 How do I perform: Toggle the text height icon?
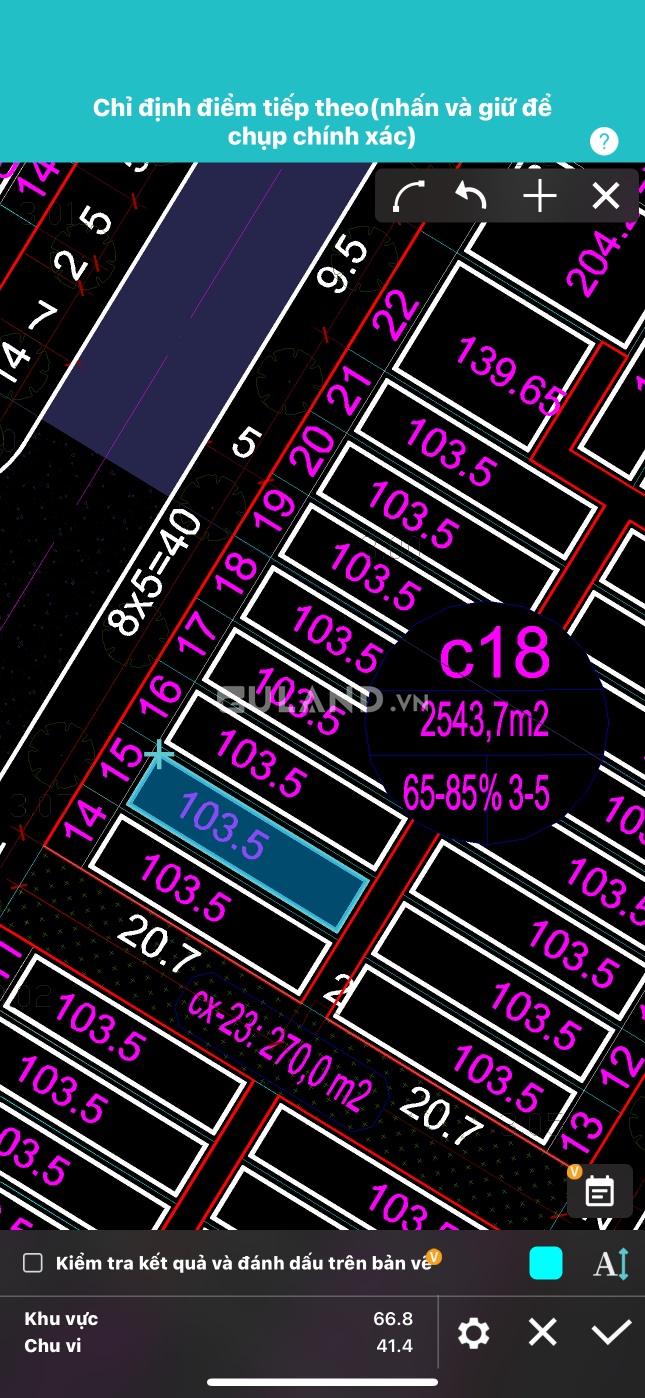click(611, 1264)
